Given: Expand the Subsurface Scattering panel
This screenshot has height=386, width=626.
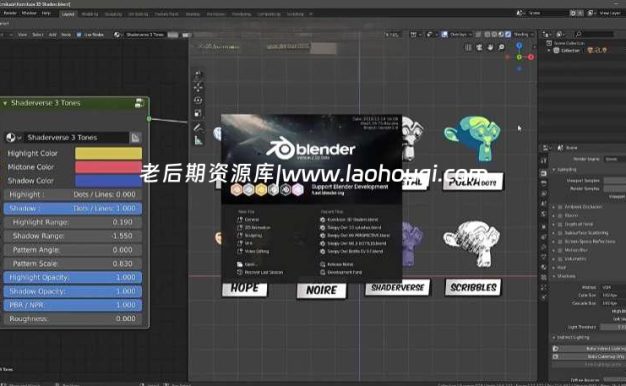Looking at the screenshot, I should [554, 233].
